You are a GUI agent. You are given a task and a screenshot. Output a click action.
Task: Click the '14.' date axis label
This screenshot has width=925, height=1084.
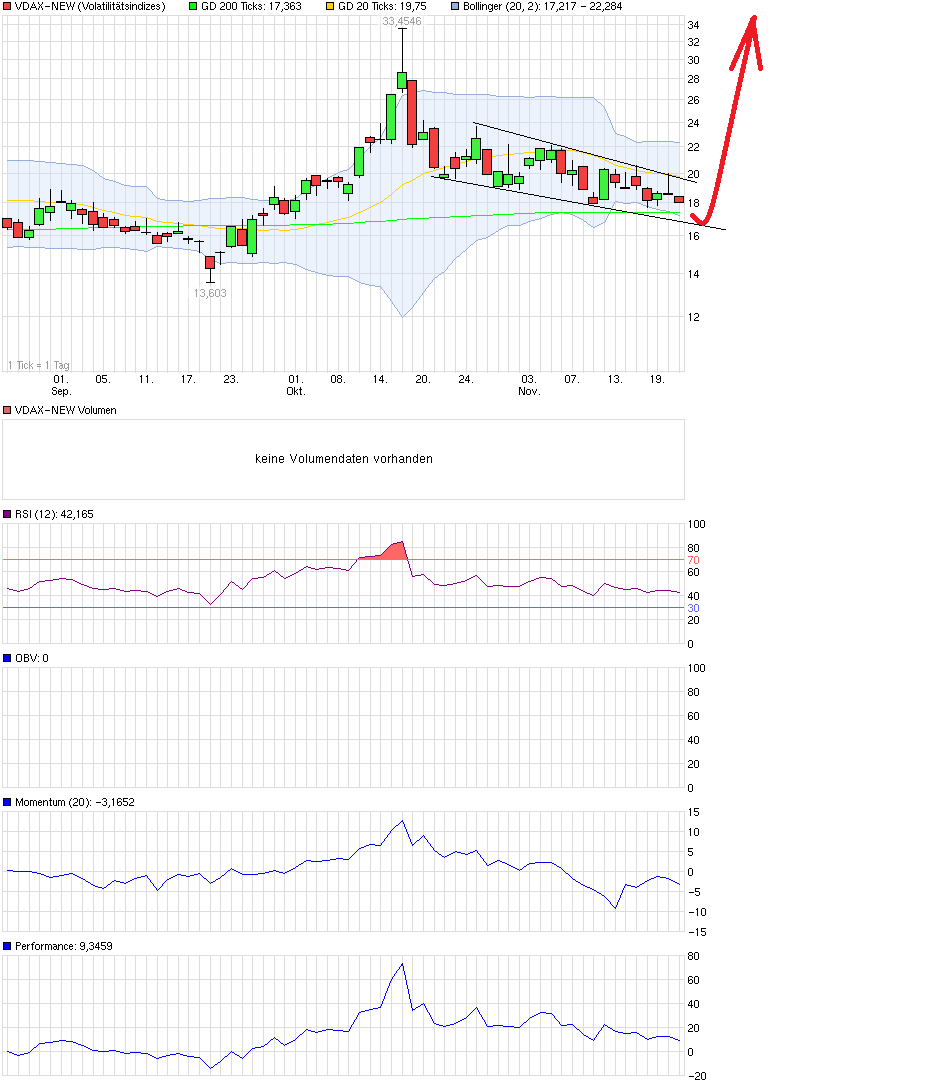tap(380, 379)
